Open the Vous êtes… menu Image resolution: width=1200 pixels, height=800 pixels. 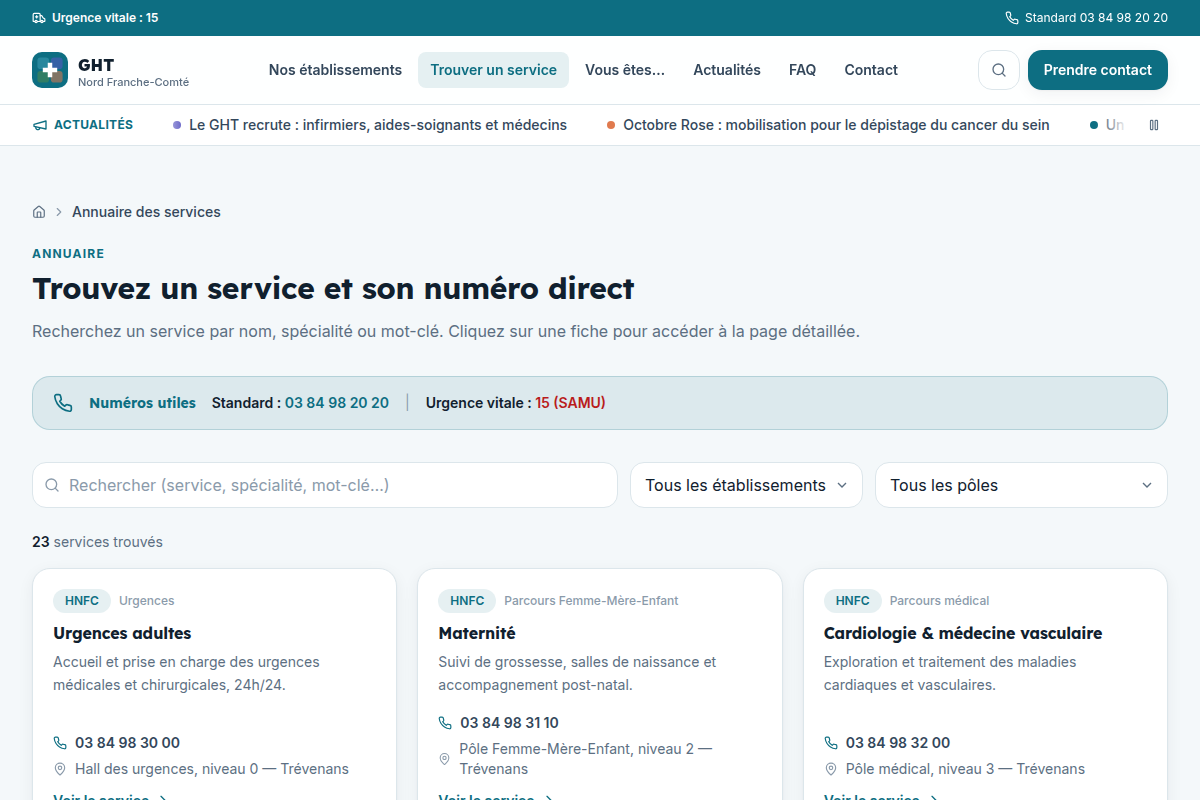coord(625,70)
